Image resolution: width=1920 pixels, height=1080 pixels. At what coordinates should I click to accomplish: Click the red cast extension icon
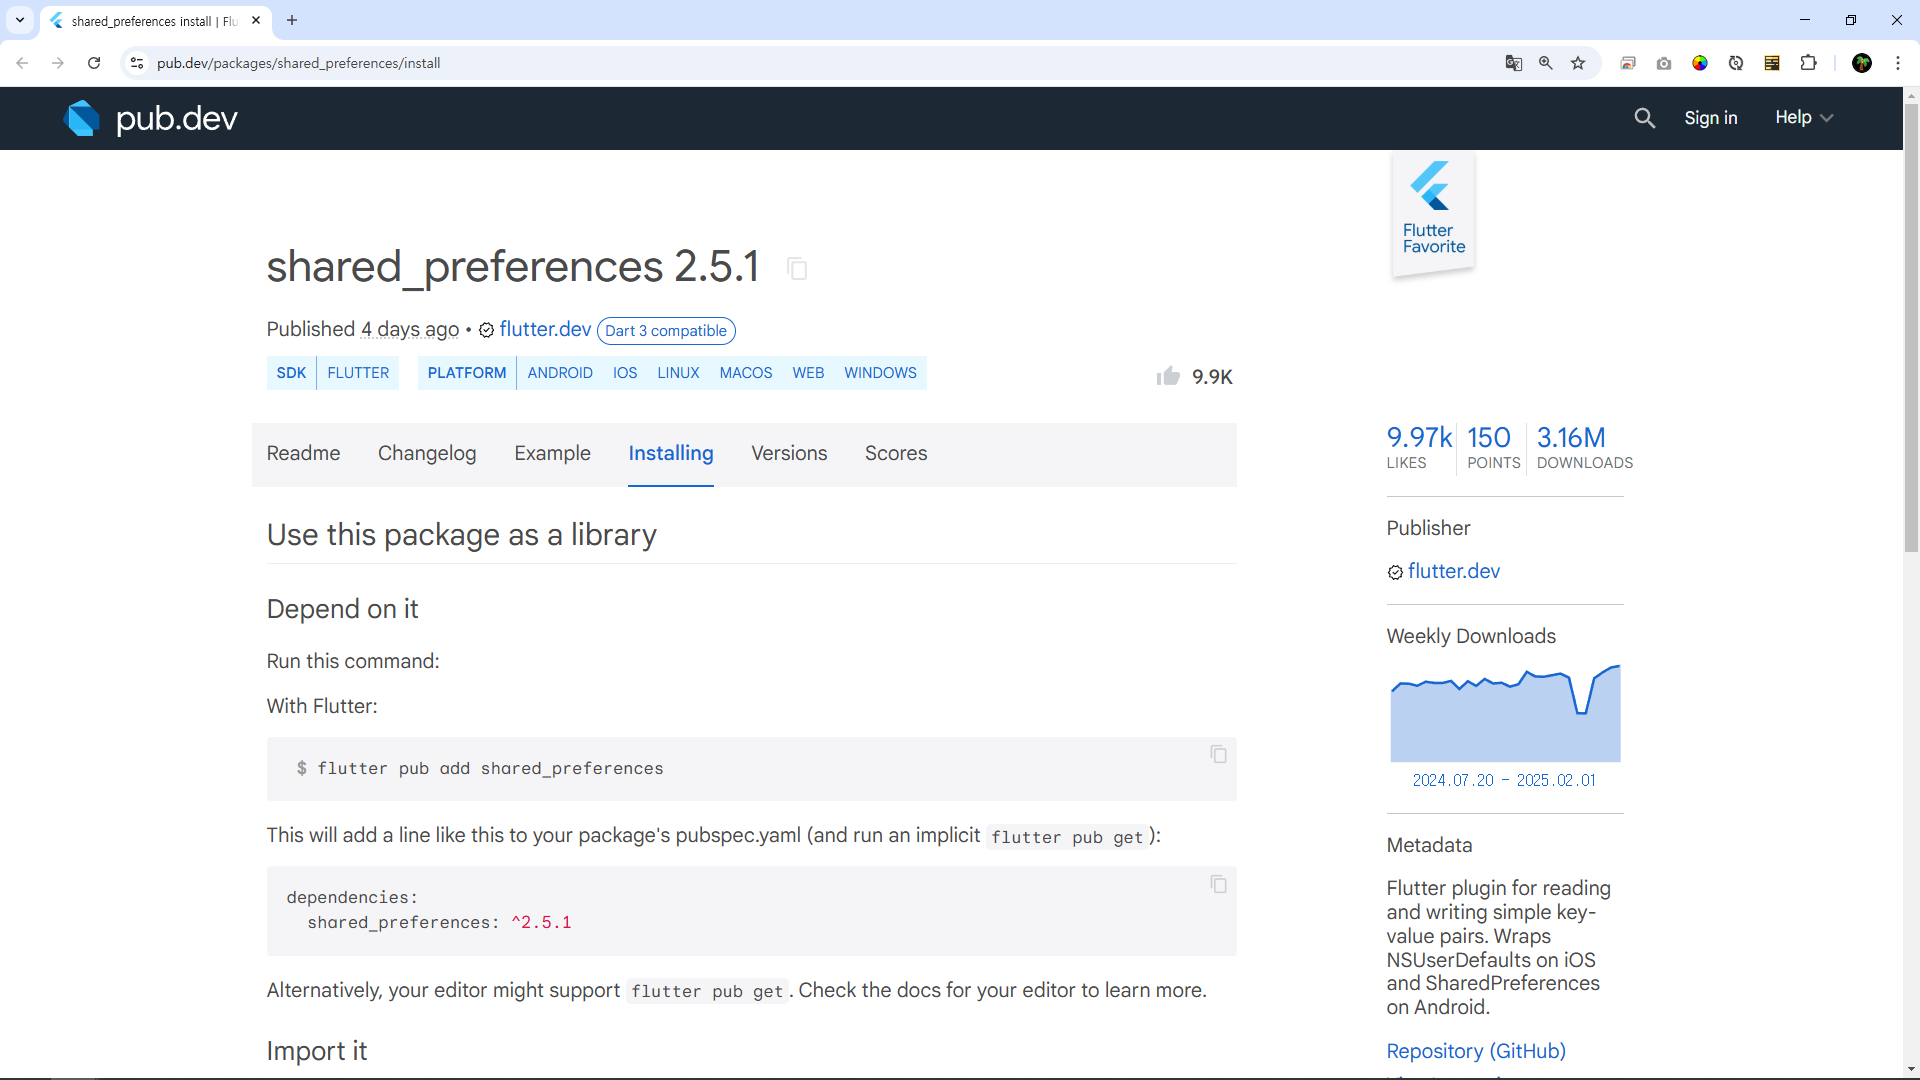tap(1628, 63)
